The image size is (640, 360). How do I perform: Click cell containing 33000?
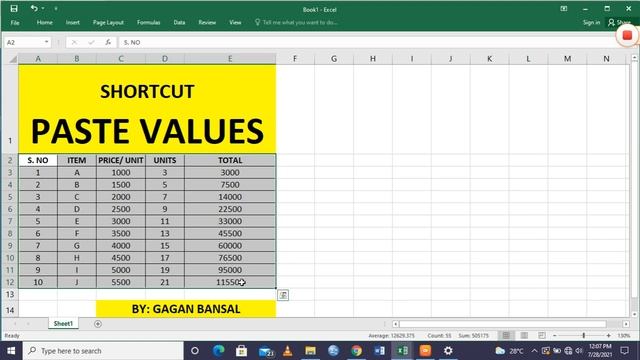point(230,221)
